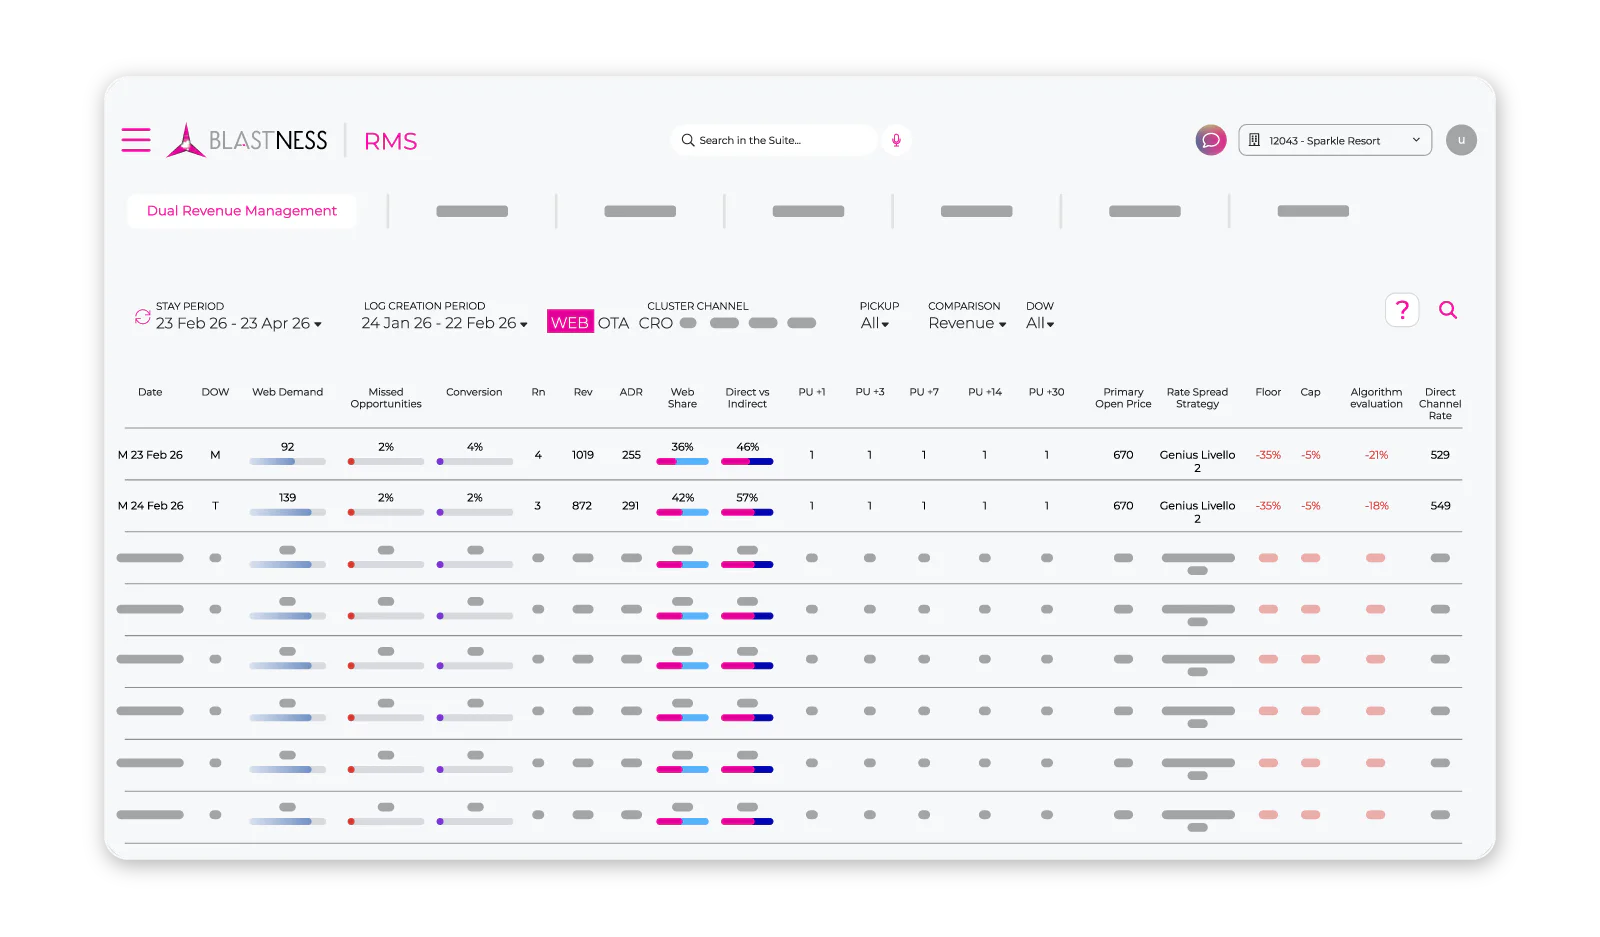Click the Direct Channel Rate column header

(1440, 404)
